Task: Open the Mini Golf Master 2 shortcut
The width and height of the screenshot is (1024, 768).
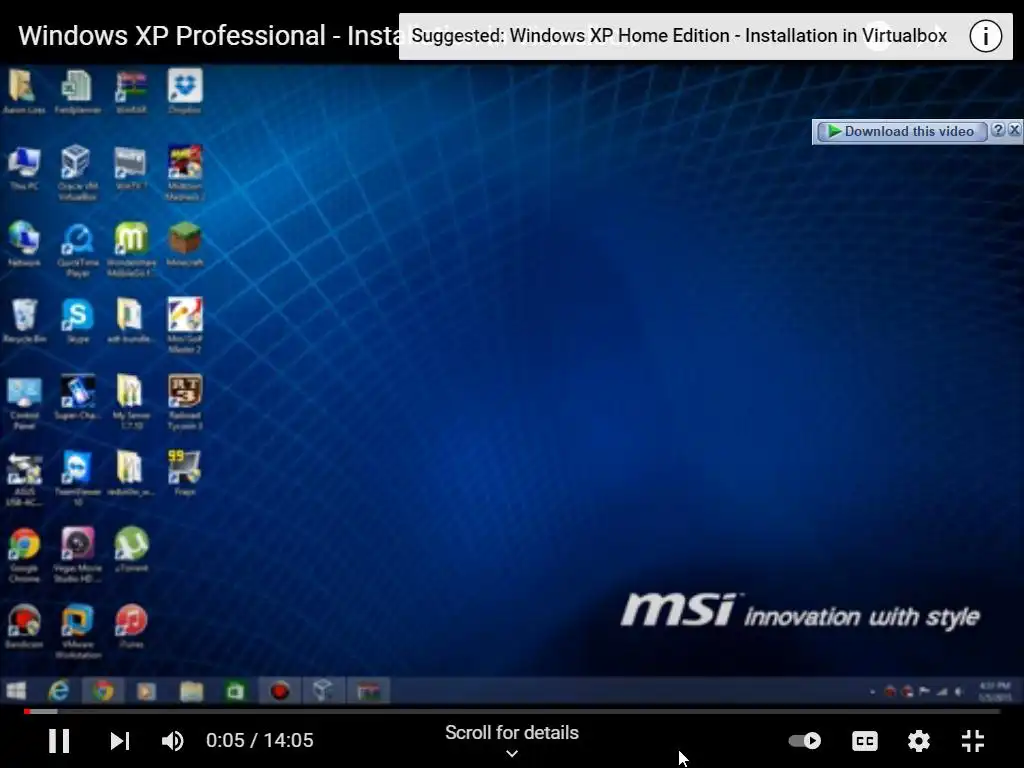Action: pyautogui.click(x=185, y=325)
